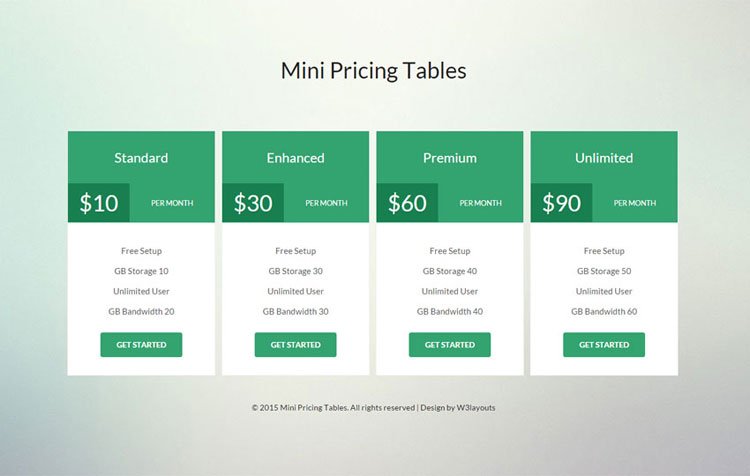Click Get Started on the Enhanced plan
The image size is (750, 476).
pos(295,344)
